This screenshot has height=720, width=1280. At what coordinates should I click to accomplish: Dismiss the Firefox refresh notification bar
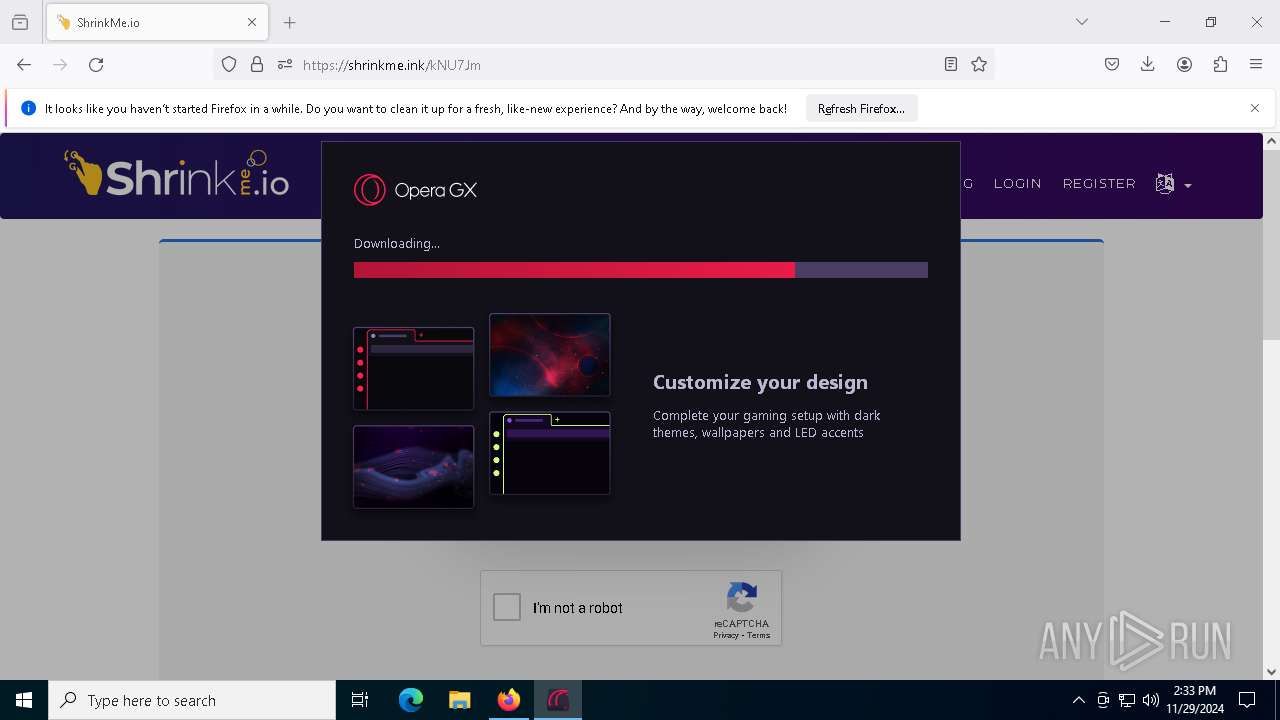tap(1255, 108)
